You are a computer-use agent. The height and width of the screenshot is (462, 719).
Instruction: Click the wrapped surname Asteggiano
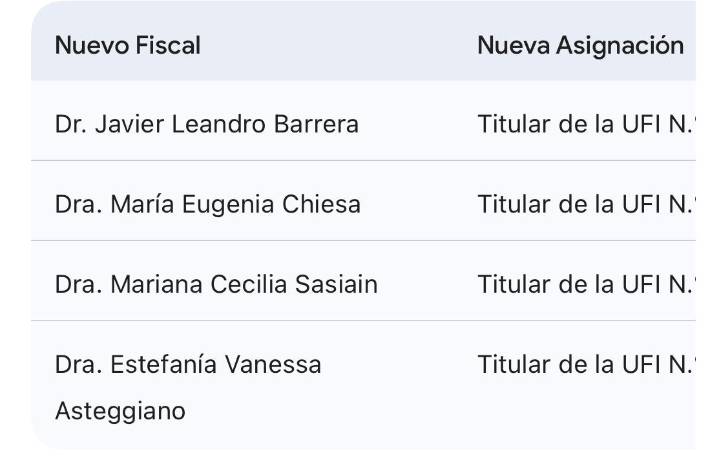[x=120, y=411]
